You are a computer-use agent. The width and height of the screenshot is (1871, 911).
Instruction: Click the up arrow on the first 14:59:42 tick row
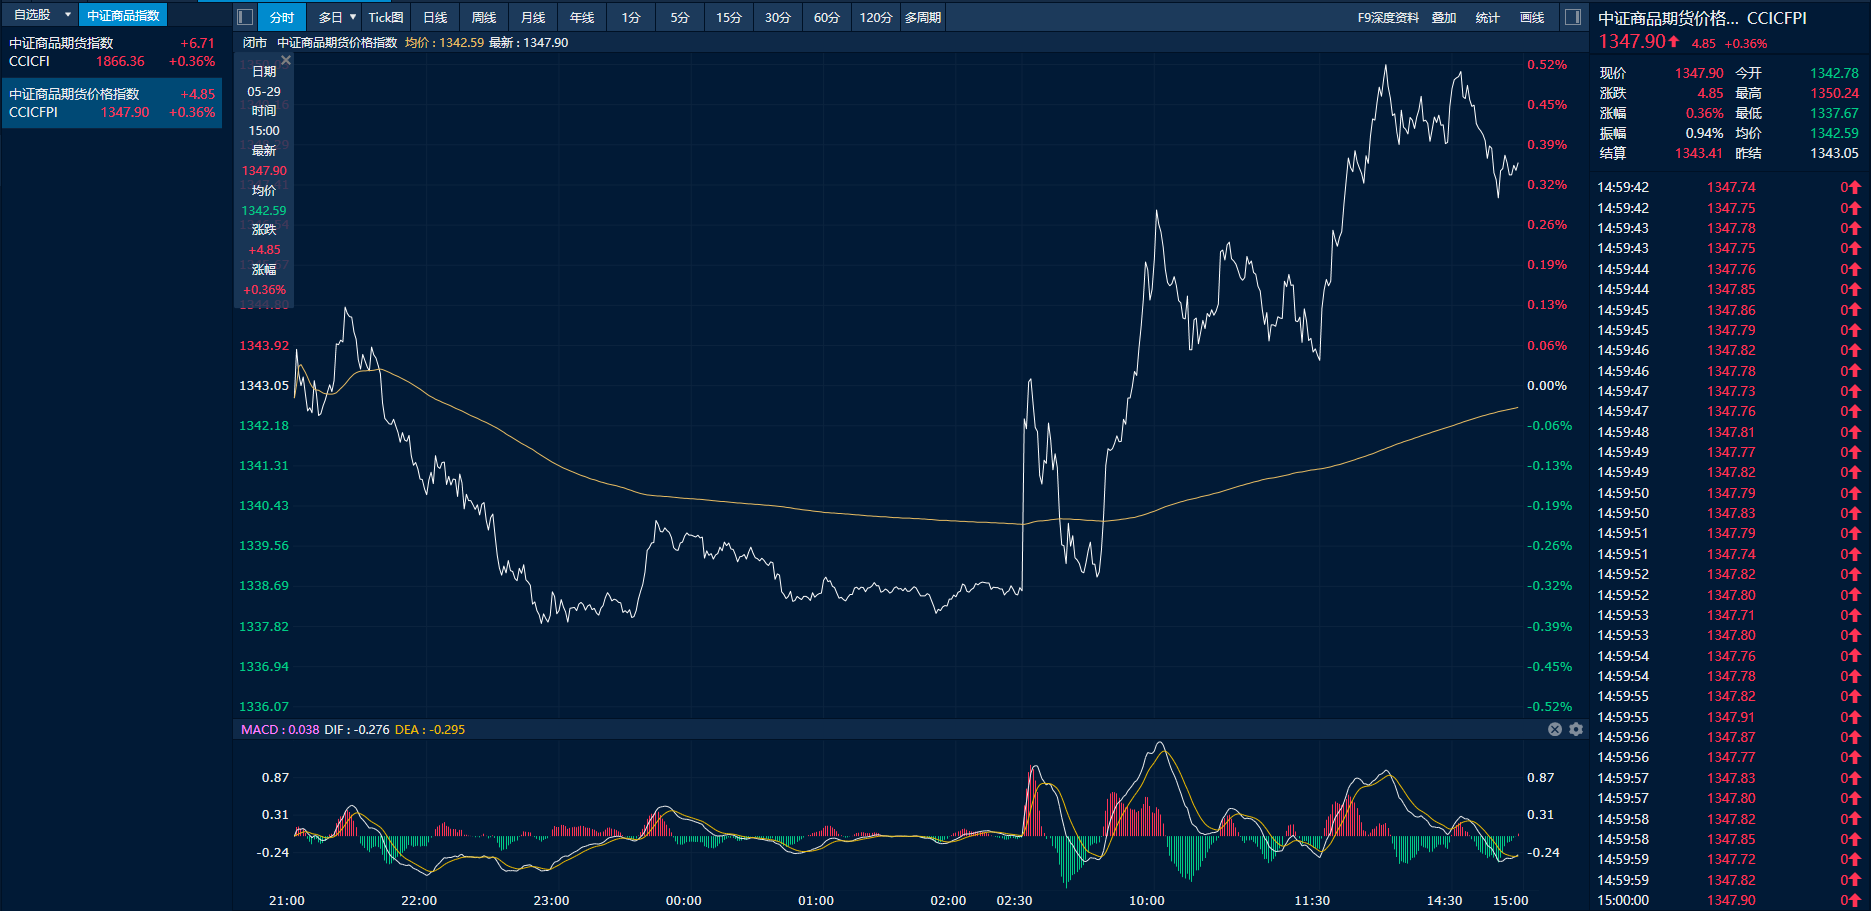[x=1854, y=187]
